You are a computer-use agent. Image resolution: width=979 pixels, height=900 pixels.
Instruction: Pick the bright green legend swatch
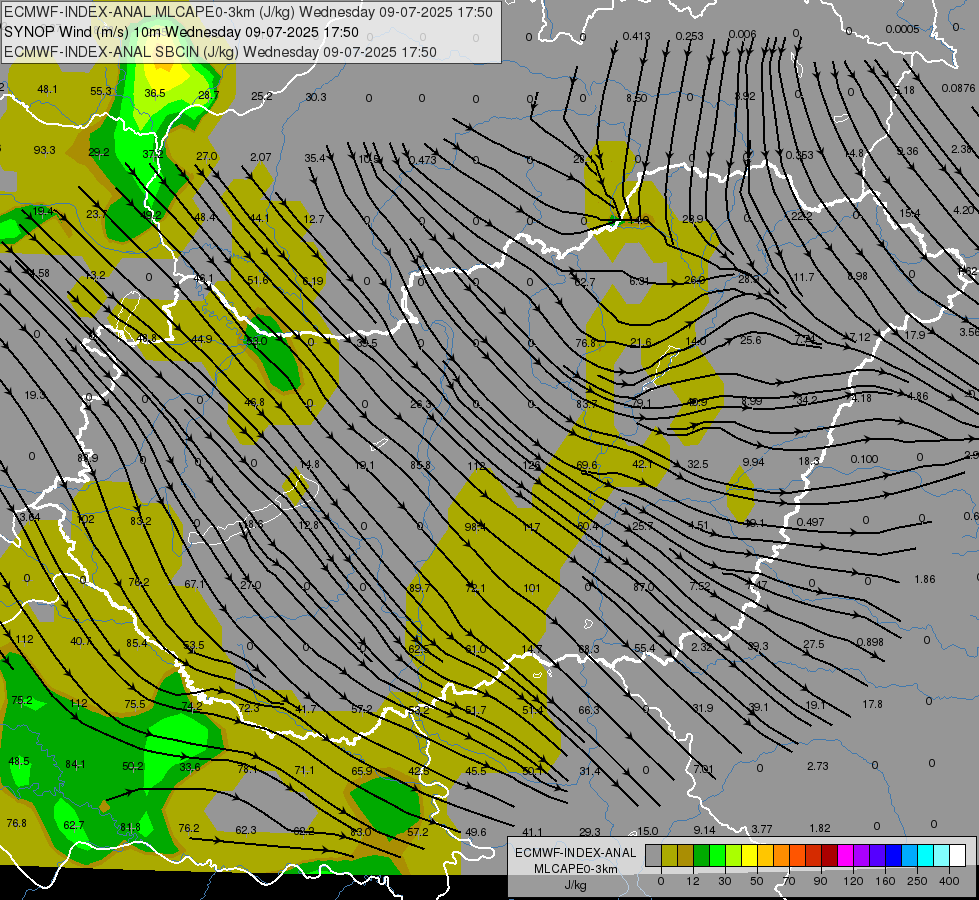click(x=717, y=855)
